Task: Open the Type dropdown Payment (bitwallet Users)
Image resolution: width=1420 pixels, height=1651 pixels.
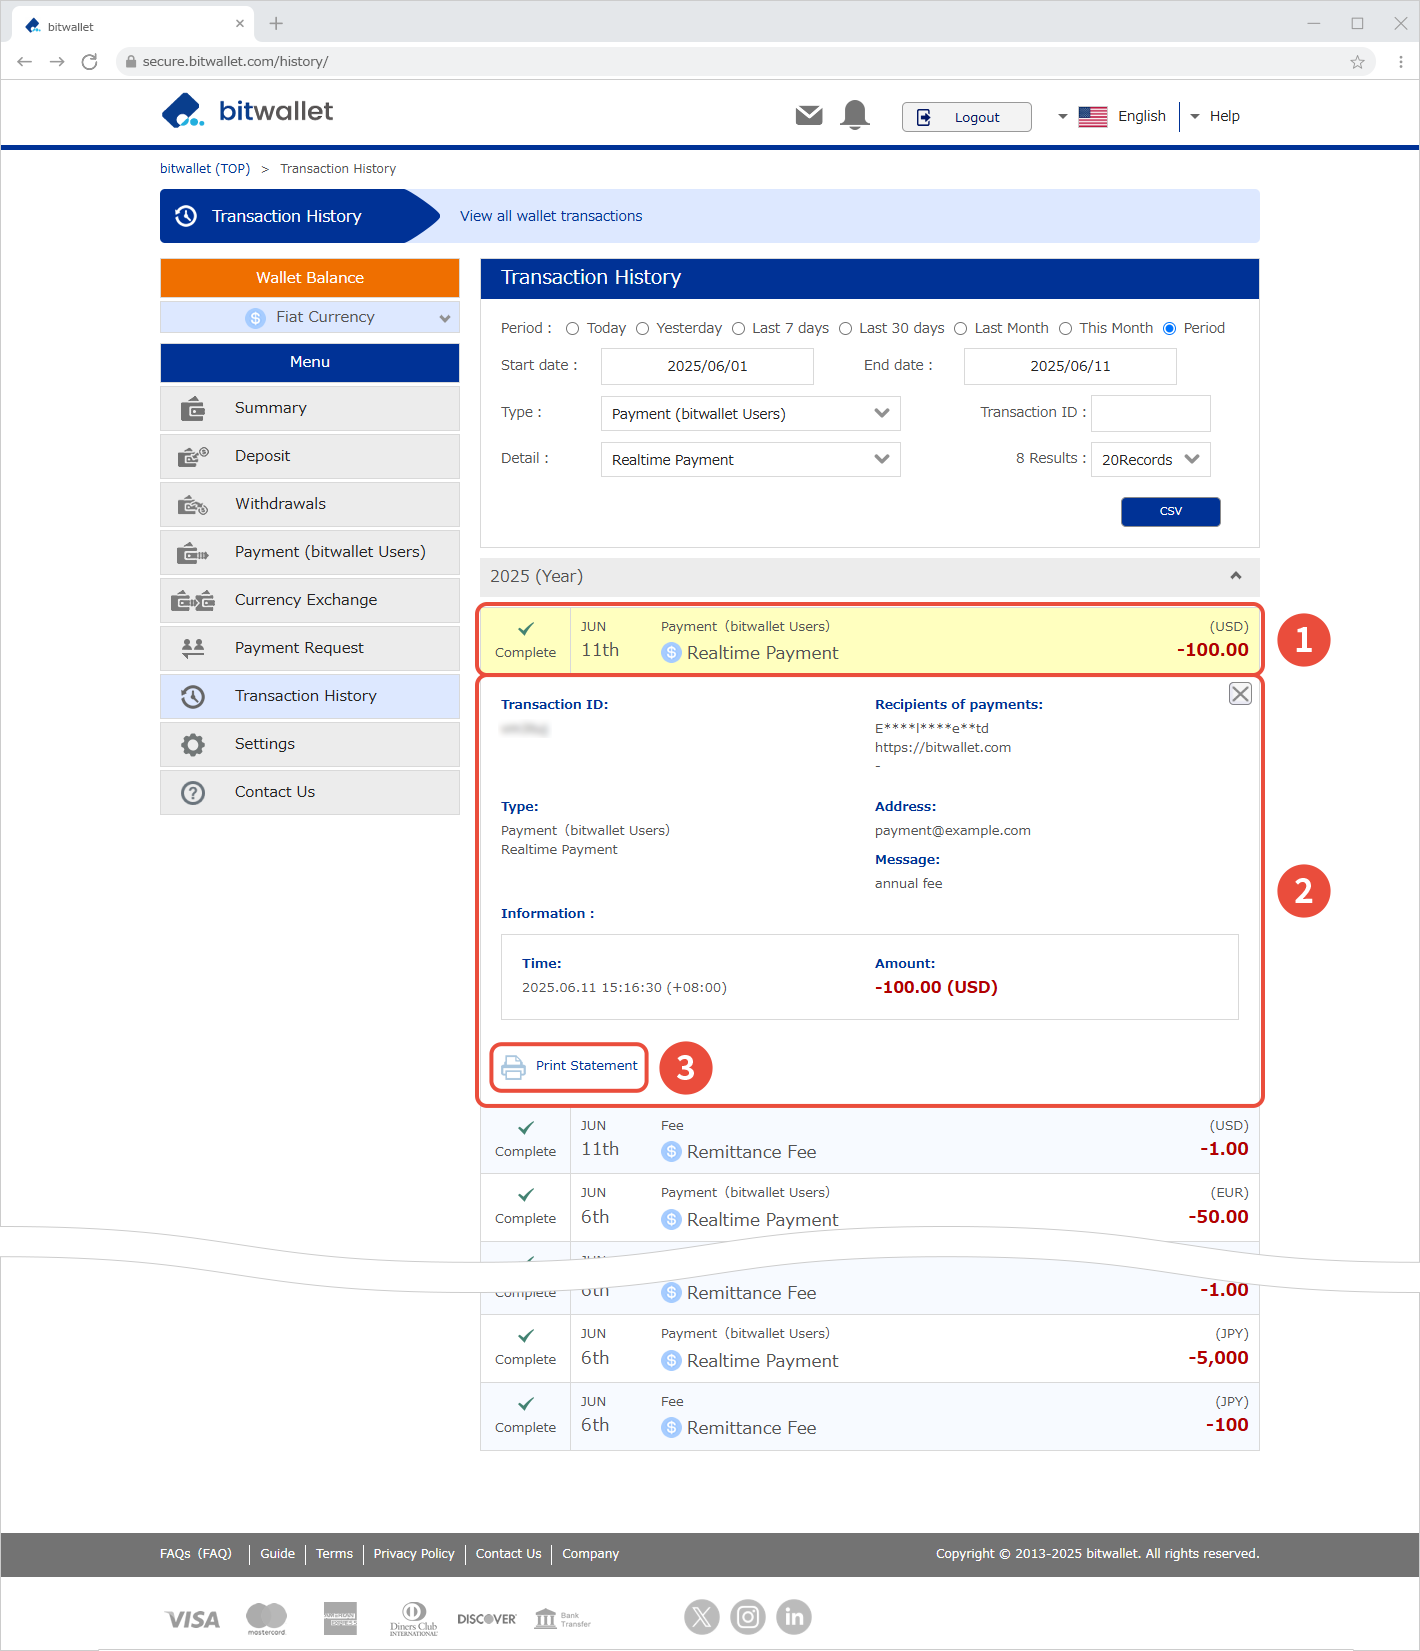Action: click(750, 414)
